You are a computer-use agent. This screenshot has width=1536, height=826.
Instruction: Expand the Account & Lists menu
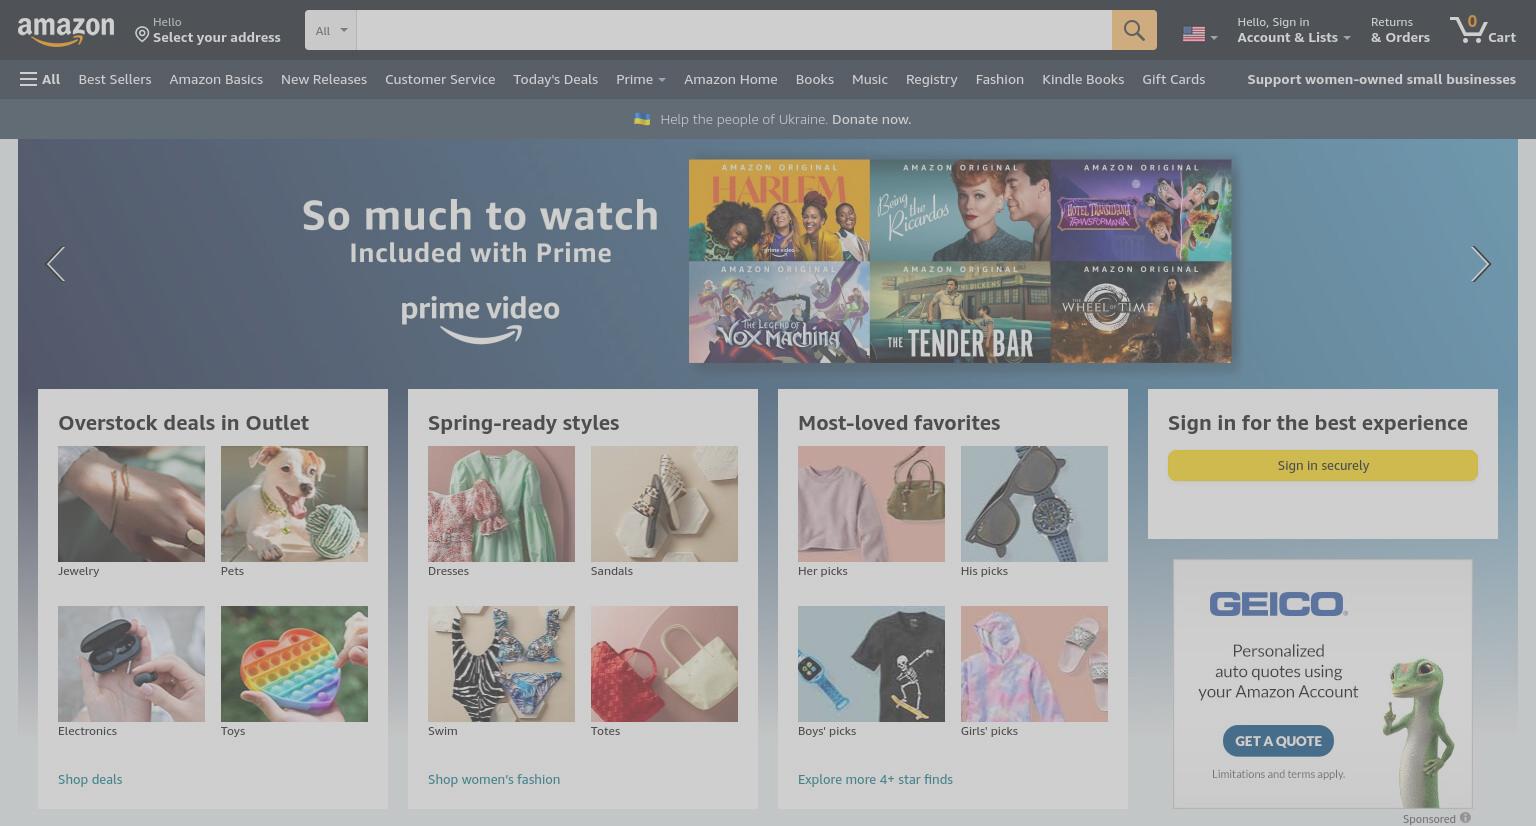coord(1293,30)
